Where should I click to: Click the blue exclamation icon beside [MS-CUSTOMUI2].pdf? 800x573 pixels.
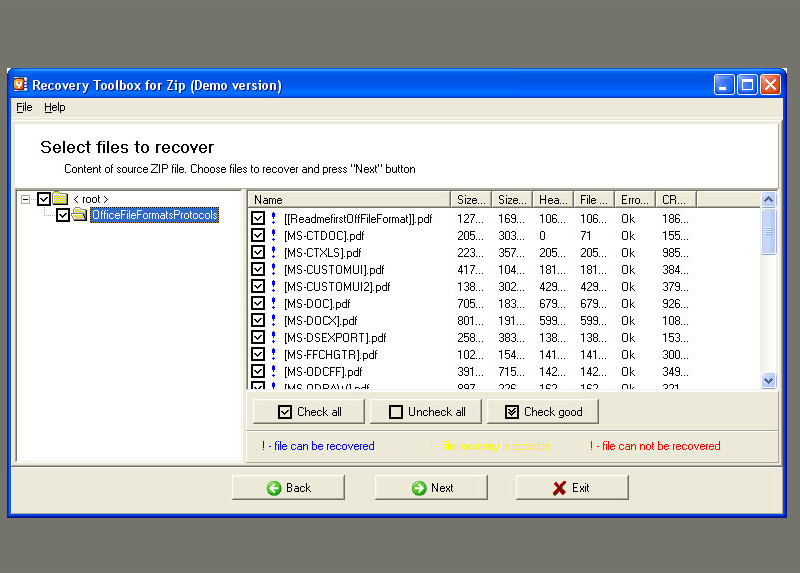273,286
